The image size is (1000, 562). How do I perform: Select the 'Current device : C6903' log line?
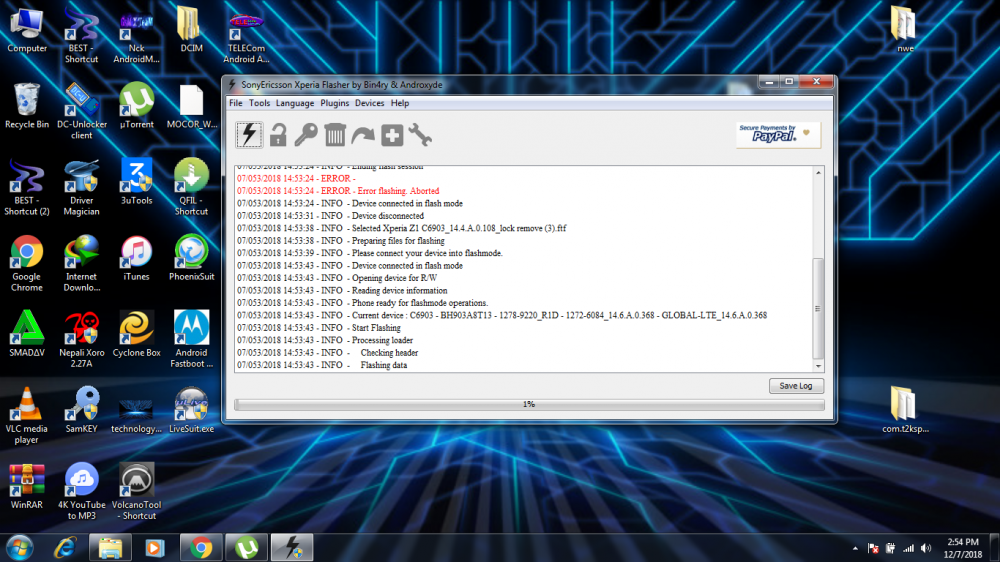tap(502, 315)
